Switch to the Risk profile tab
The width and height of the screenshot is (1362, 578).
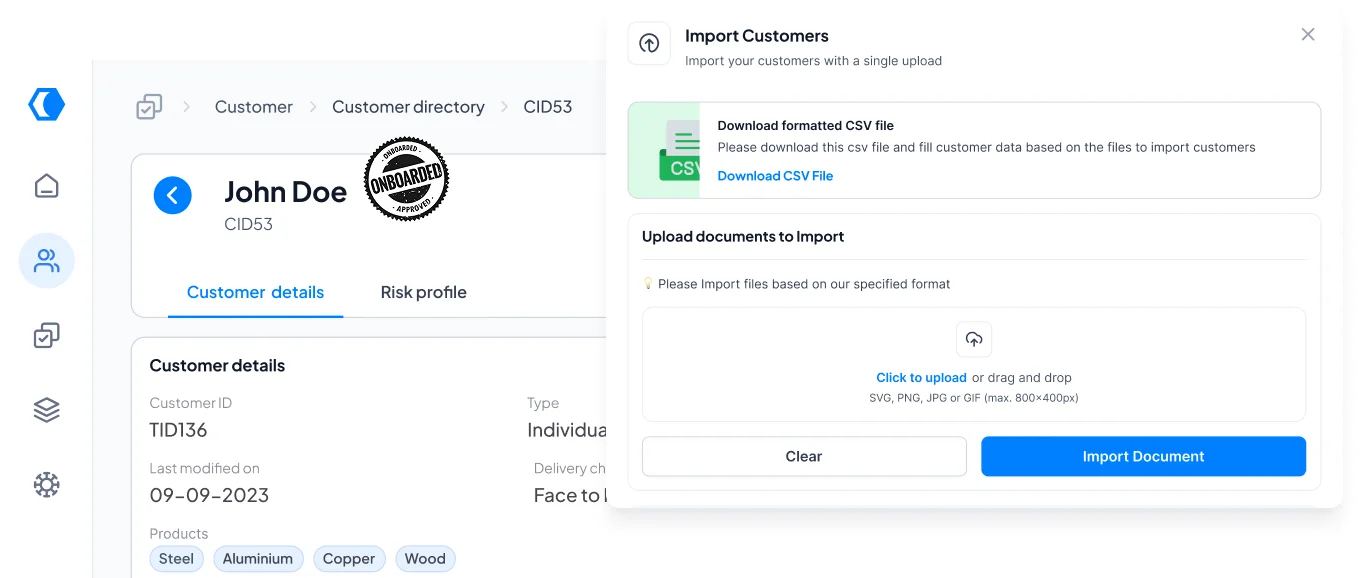[423, 292]
